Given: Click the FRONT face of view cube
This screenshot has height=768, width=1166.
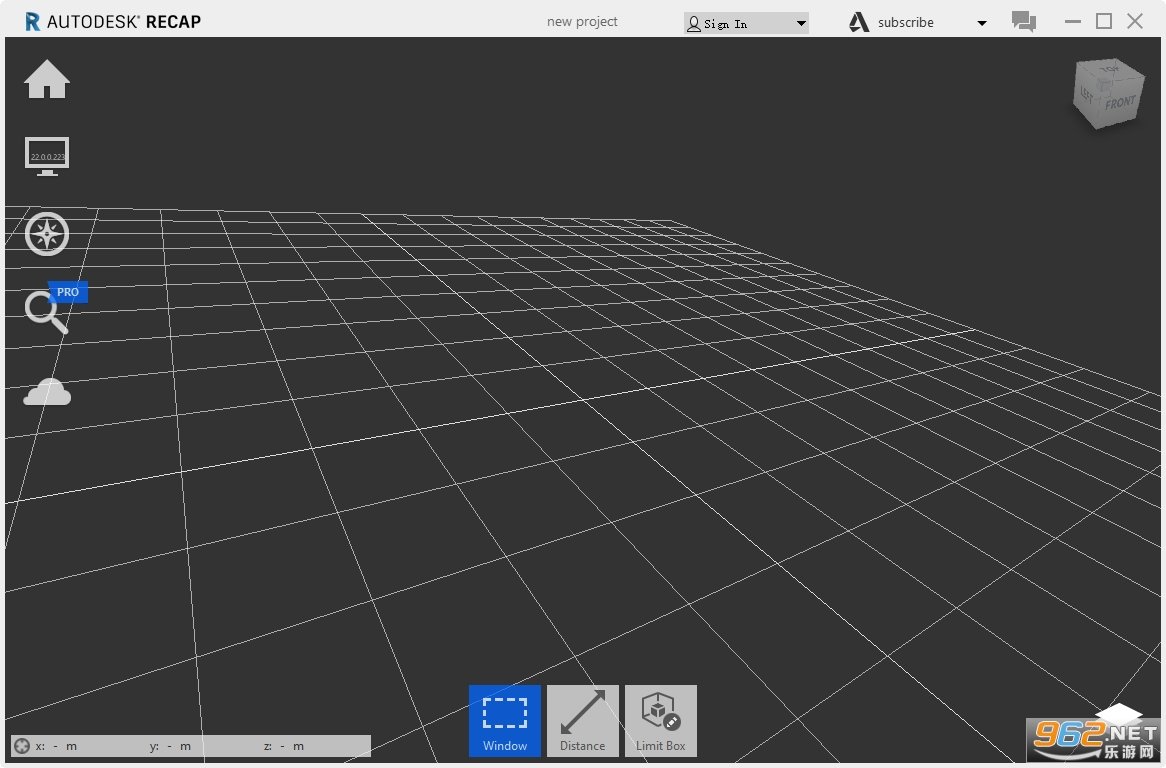Looking at the screenshot, I should click(x=1120, y=103).
